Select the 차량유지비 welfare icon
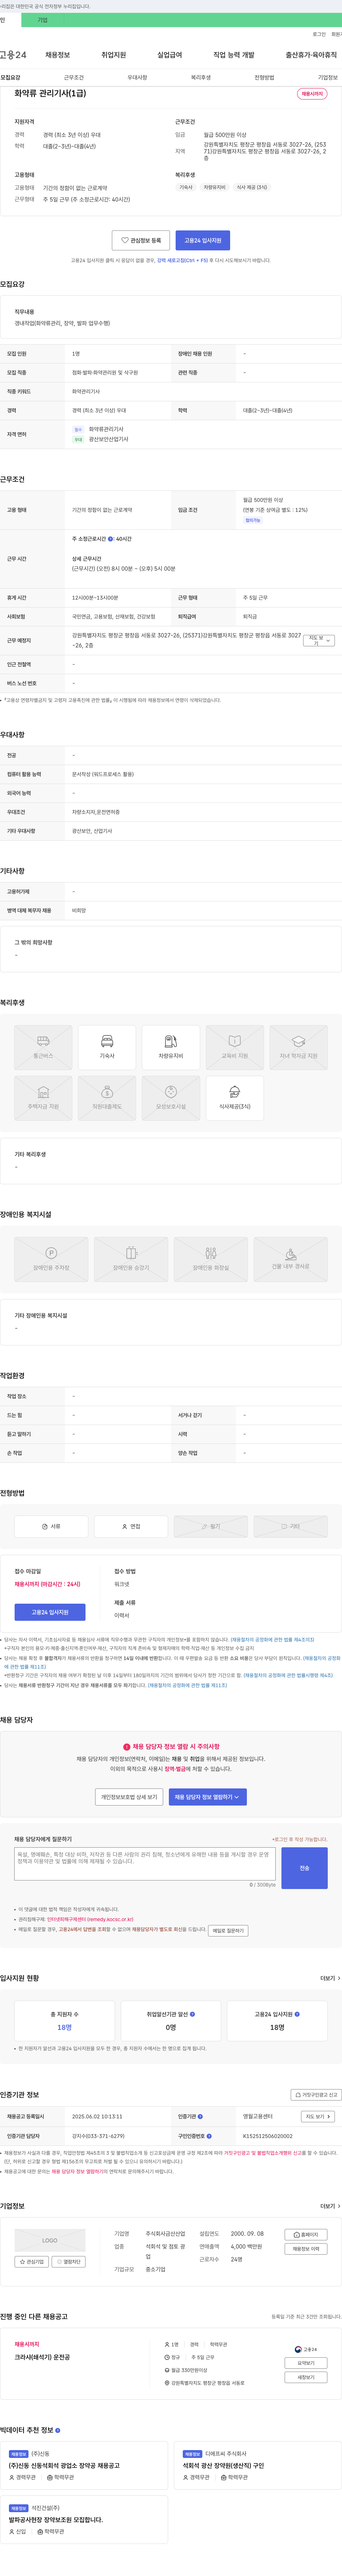 pos(171,1048)
